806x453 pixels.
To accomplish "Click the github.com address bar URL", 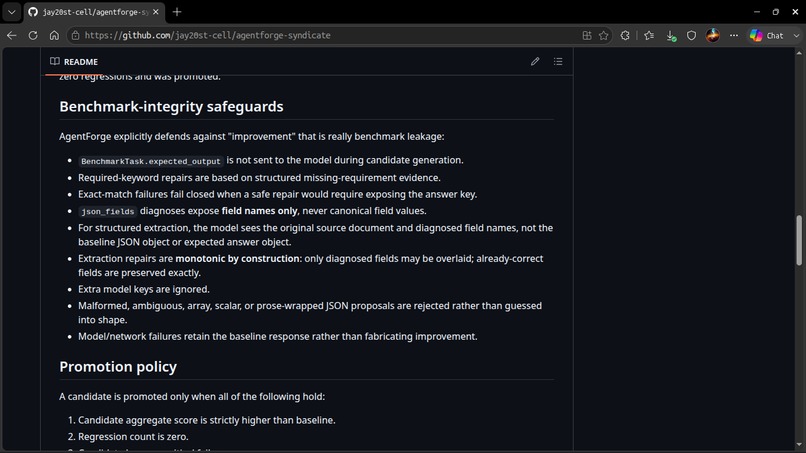I will point(208,35).
